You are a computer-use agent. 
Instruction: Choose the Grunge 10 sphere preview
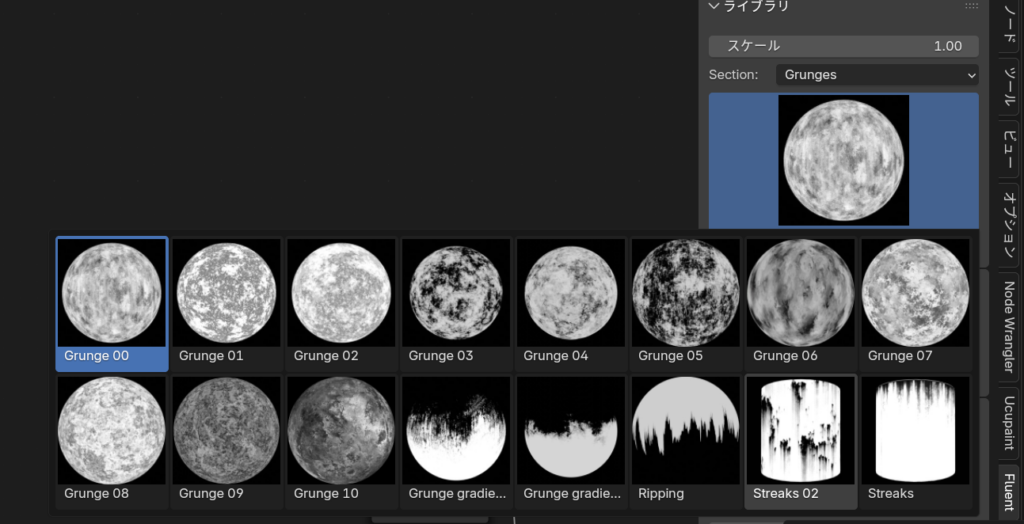click(341, 431)
